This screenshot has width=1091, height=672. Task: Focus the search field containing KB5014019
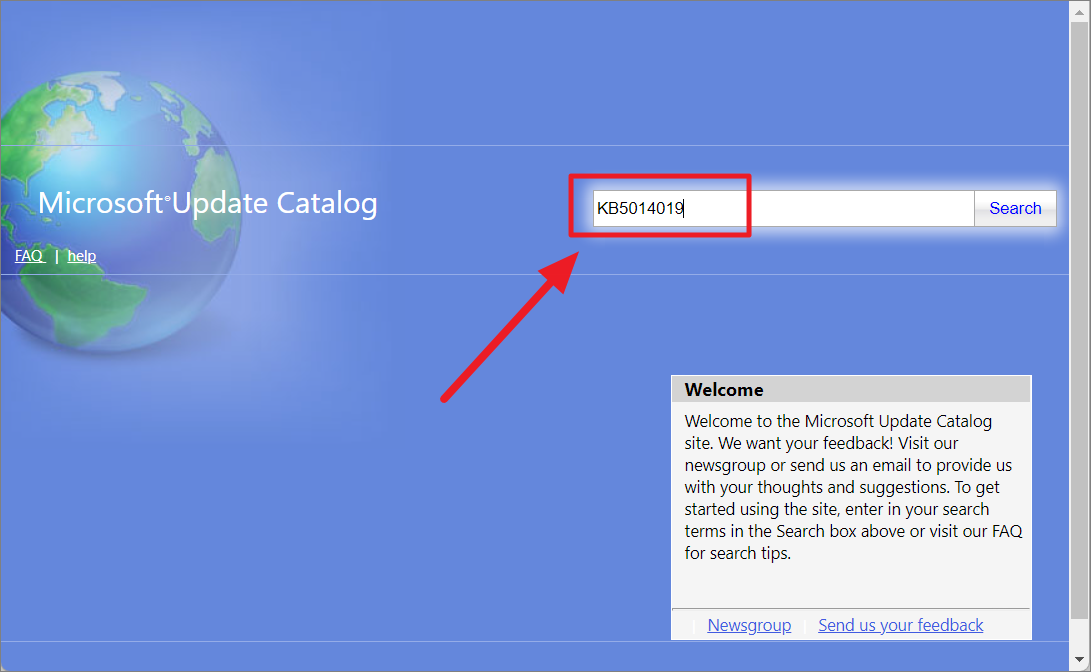(x=783, y=208)
